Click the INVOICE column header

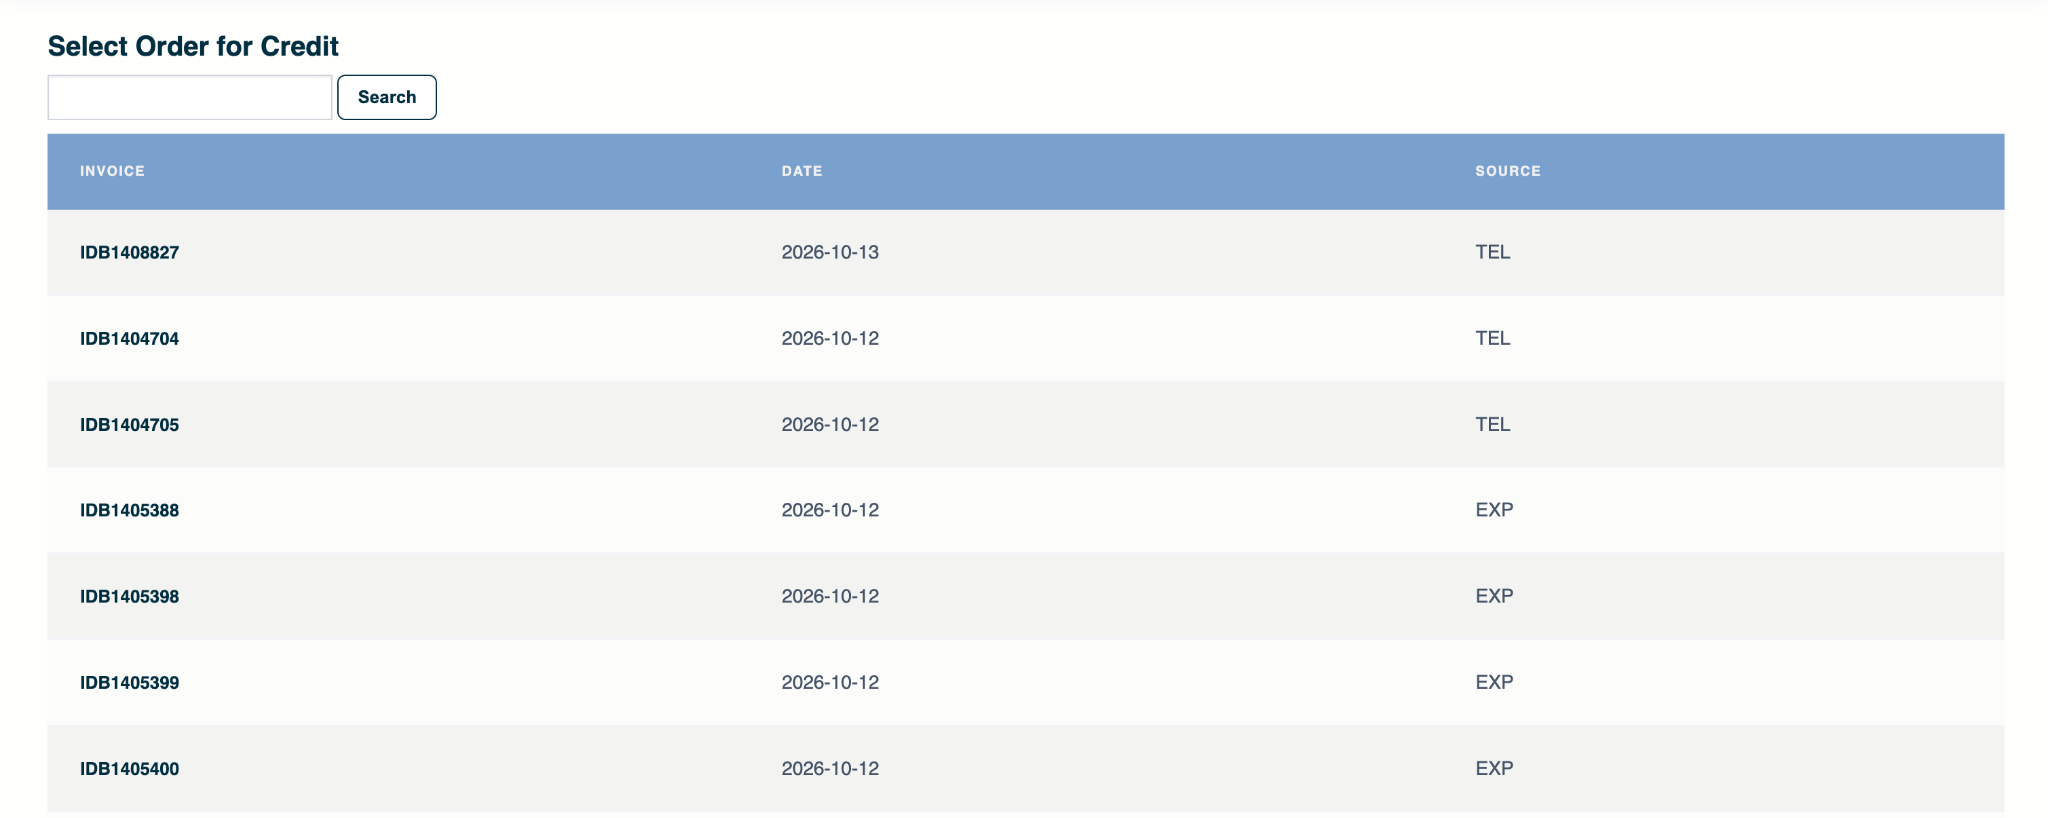point(112,171)
